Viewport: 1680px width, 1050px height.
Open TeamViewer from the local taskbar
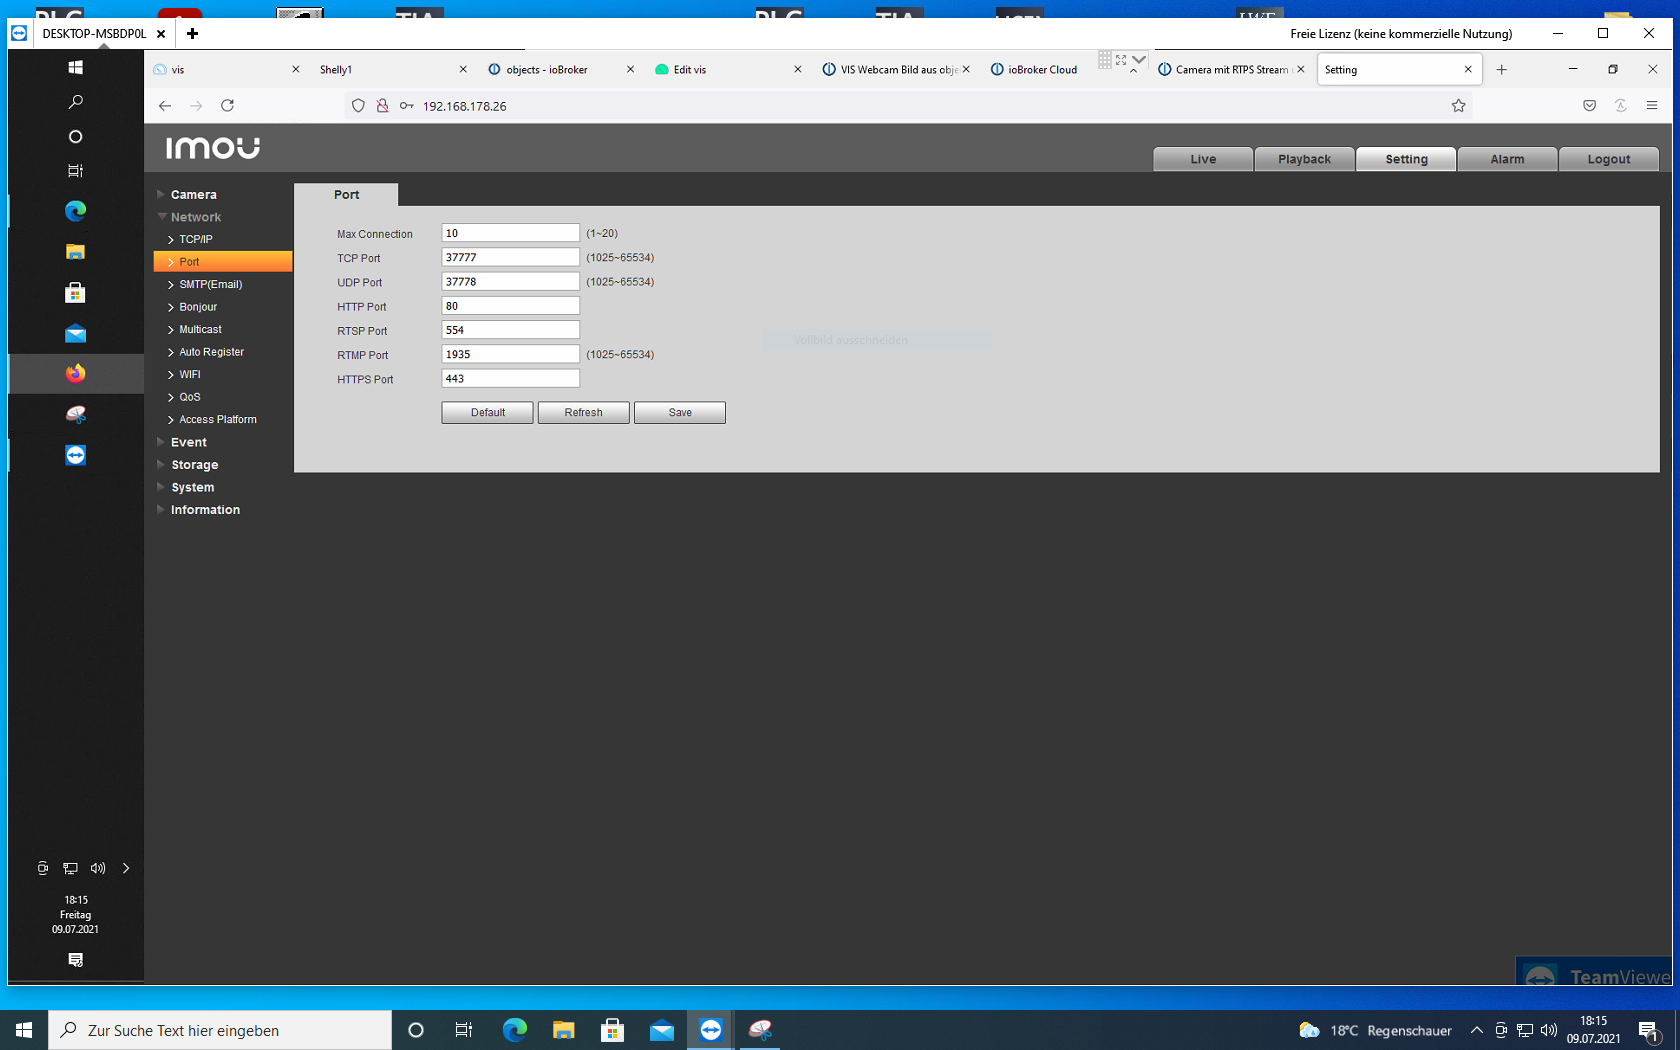(x=711, y=1030)
